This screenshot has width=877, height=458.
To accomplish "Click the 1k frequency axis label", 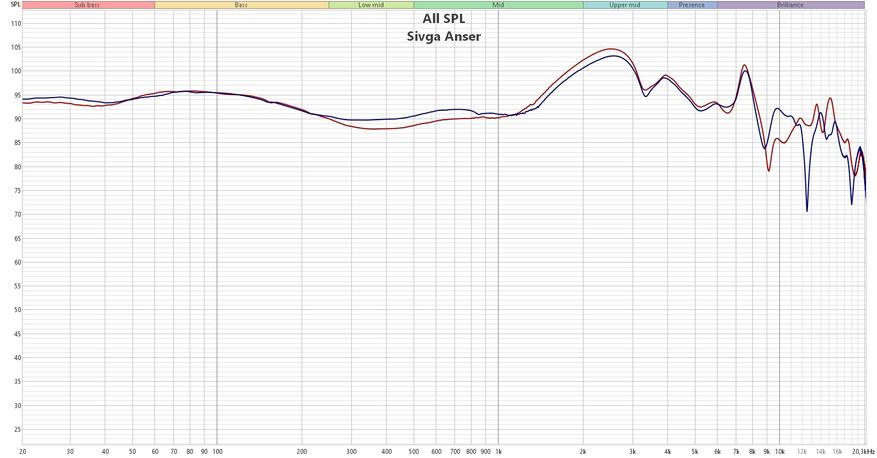I will (x=498, y=451).
